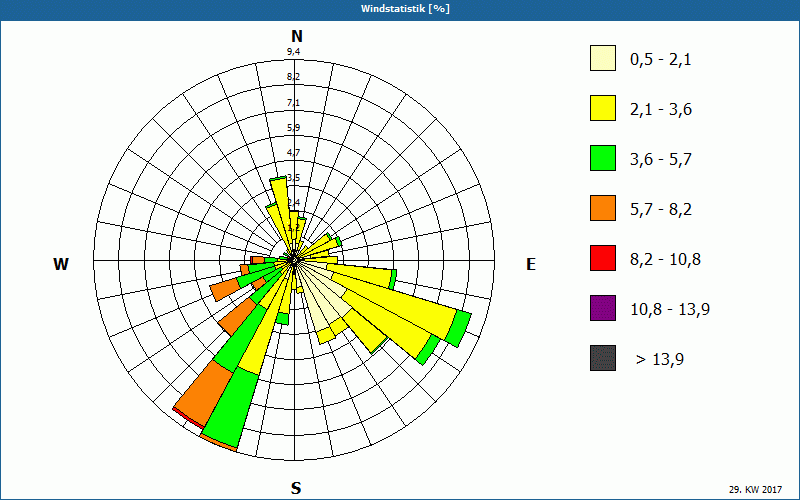Click the E compass label
800x500 pixels.
pos(531,264)
